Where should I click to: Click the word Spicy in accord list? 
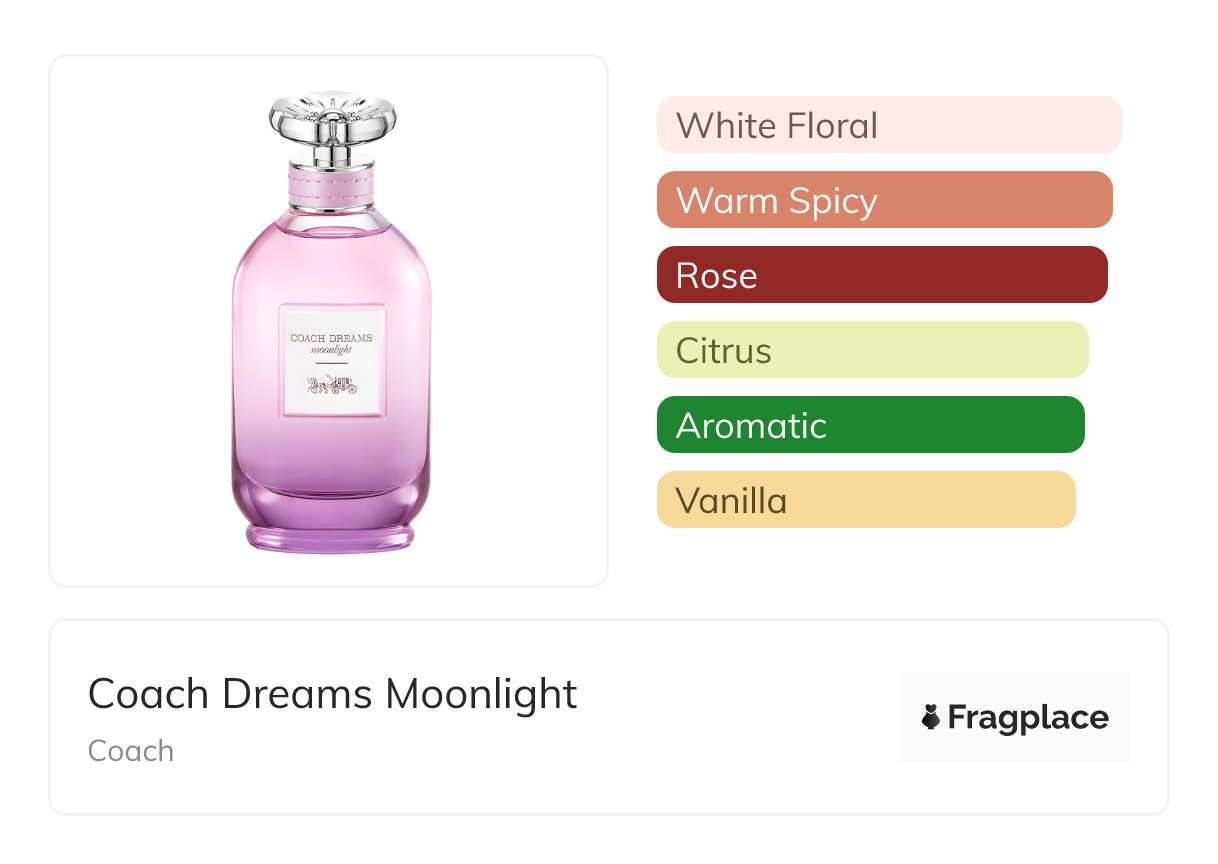coord(833,202)
